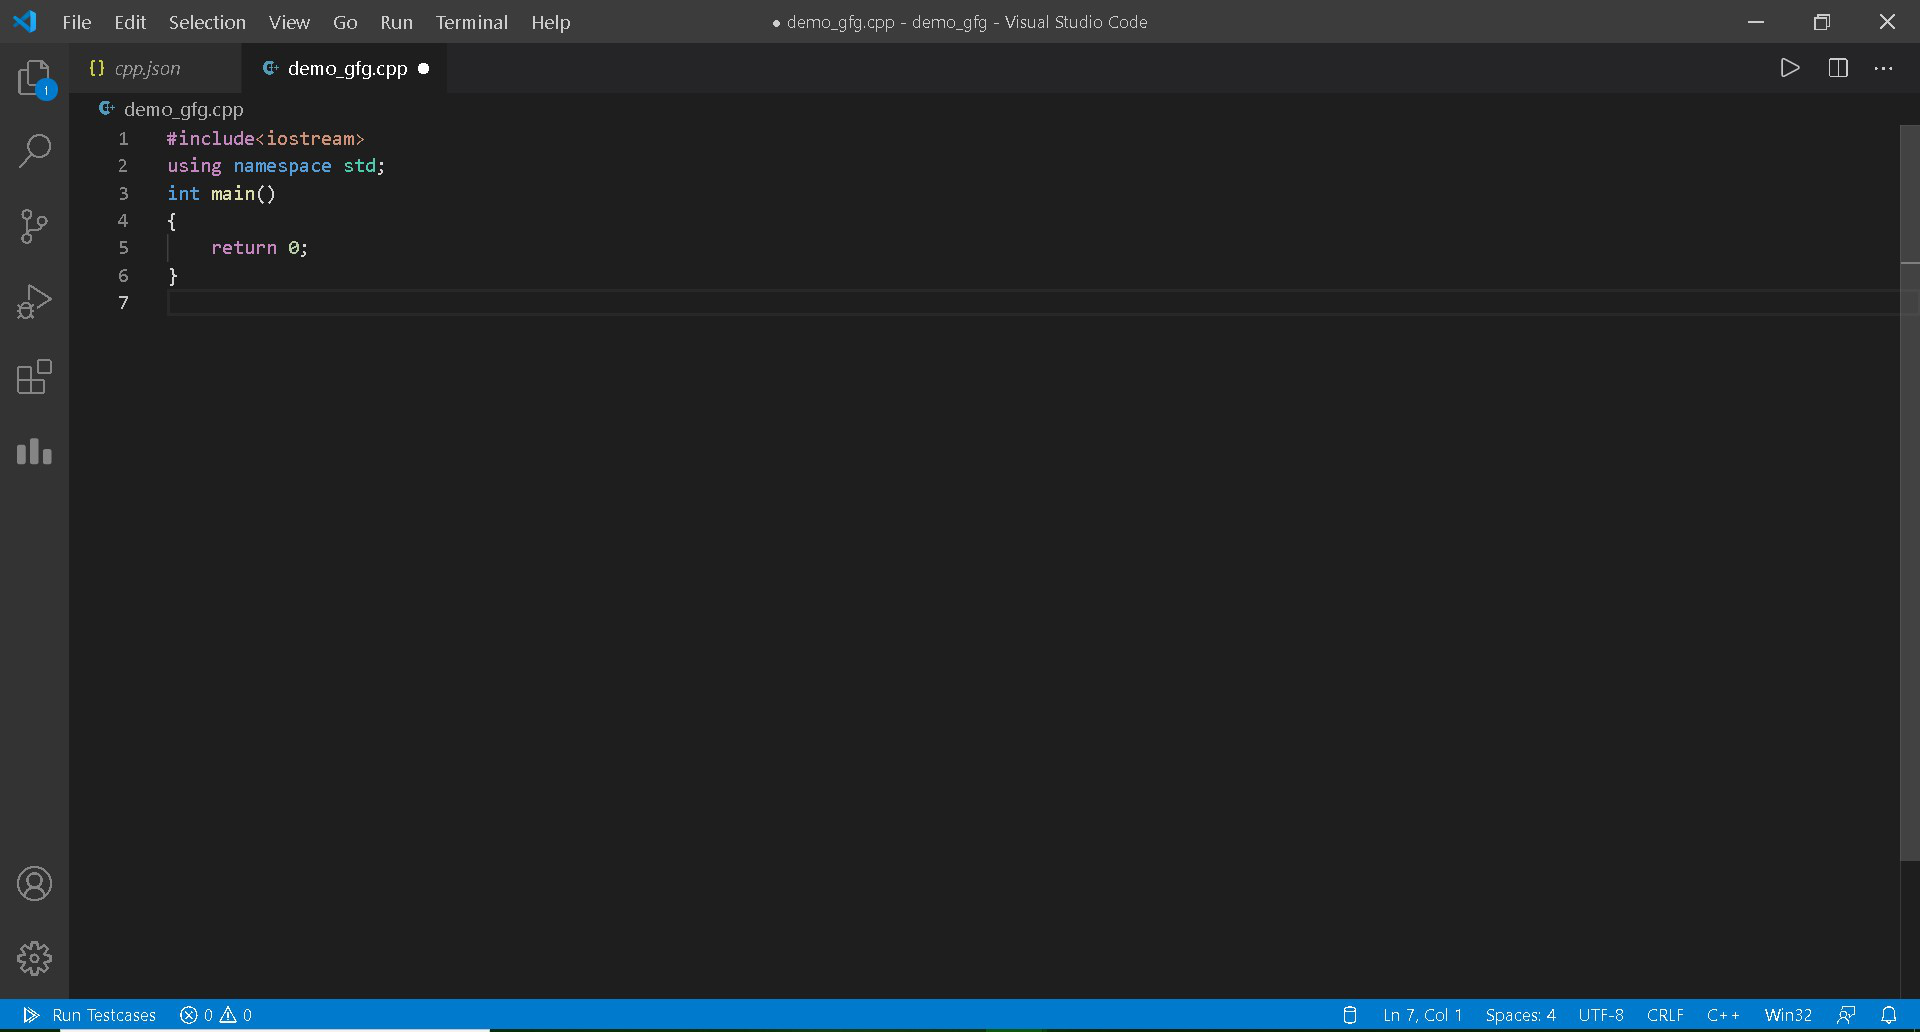This screenshot has width=1920, height=1032.
Task: Open the bar chart icon in activity bar
Action: click(34, 452)
